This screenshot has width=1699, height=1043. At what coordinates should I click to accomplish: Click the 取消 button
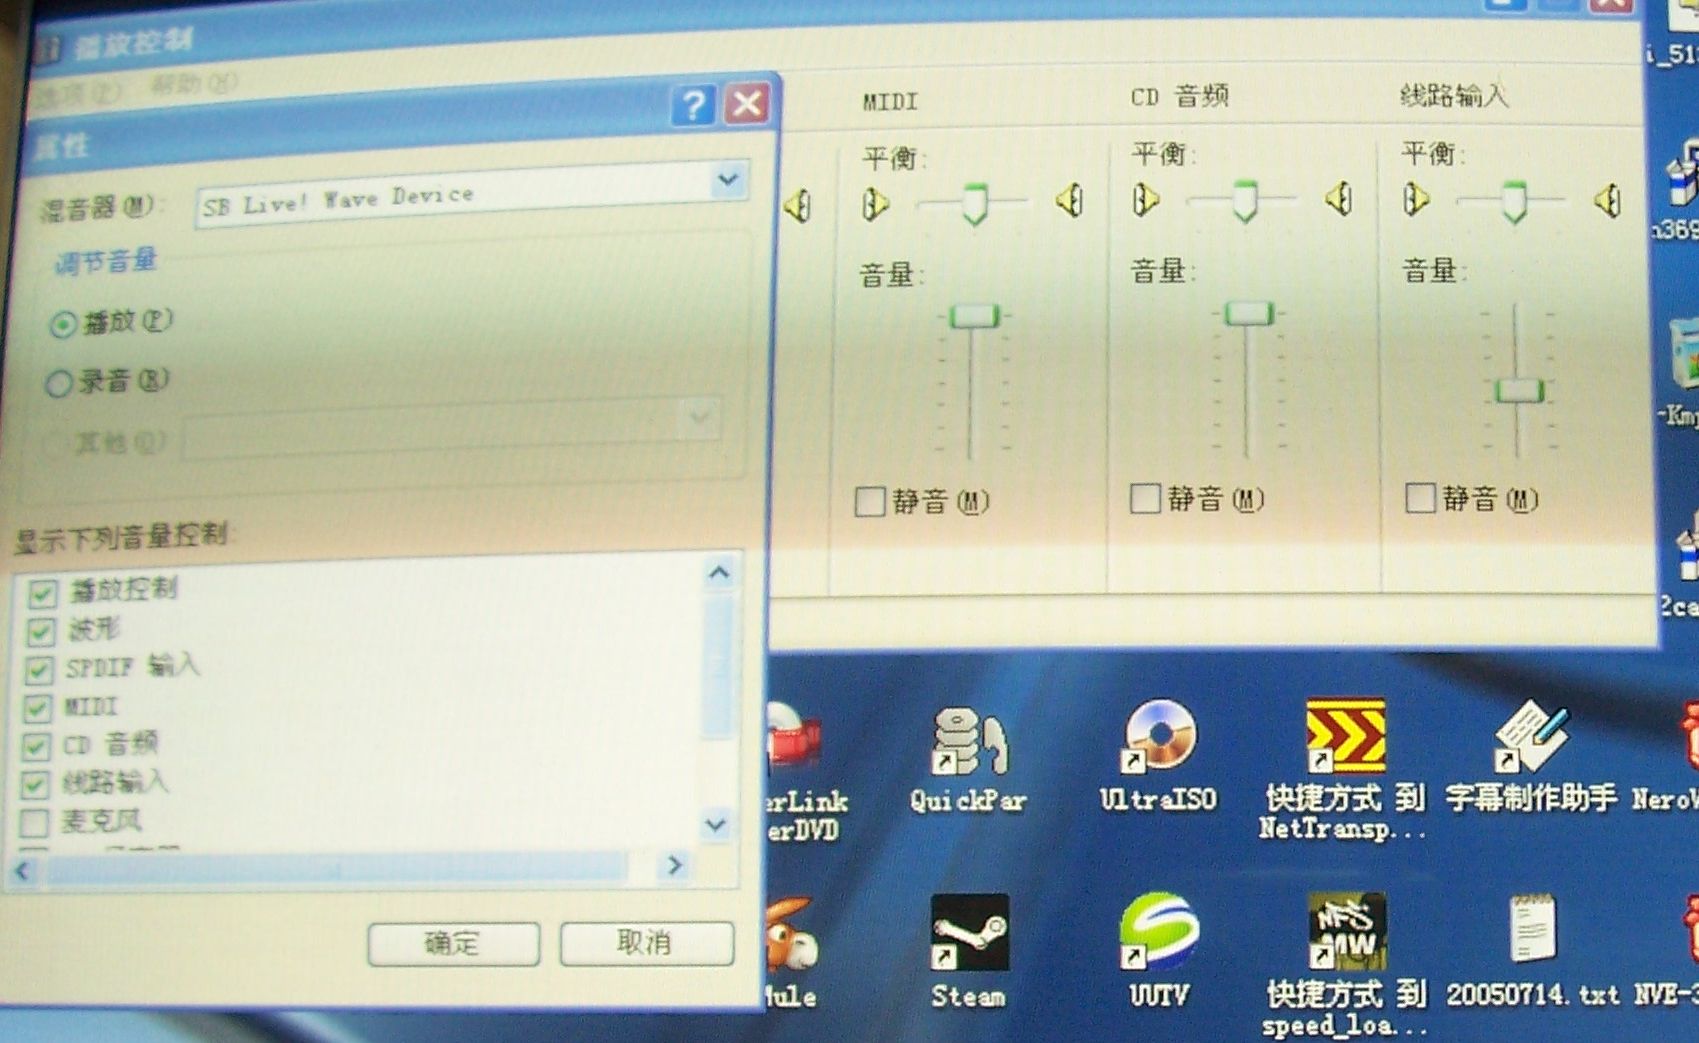(646, 942)
